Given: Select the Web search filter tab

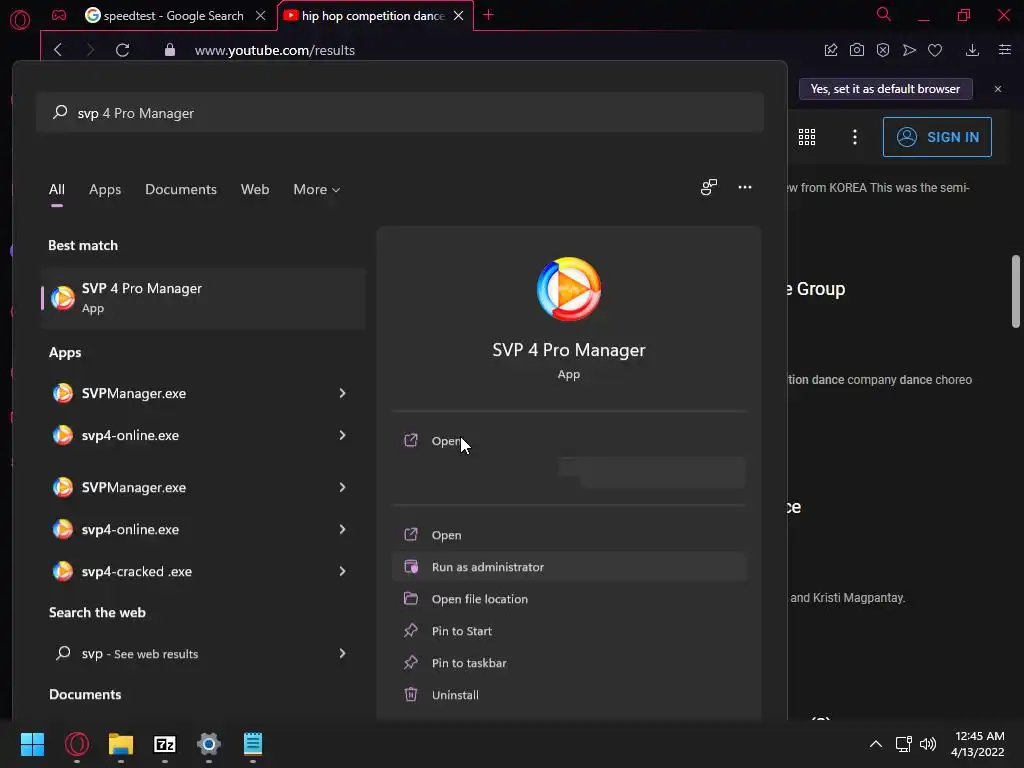Looking at the screenshot, I should [255, 189].
